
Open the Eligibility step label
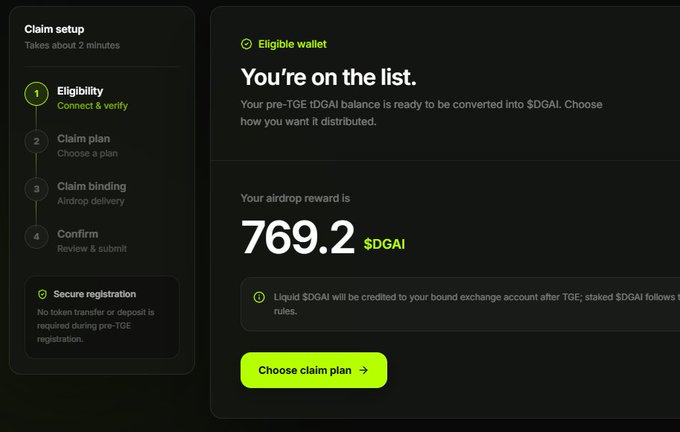point(80,91)
